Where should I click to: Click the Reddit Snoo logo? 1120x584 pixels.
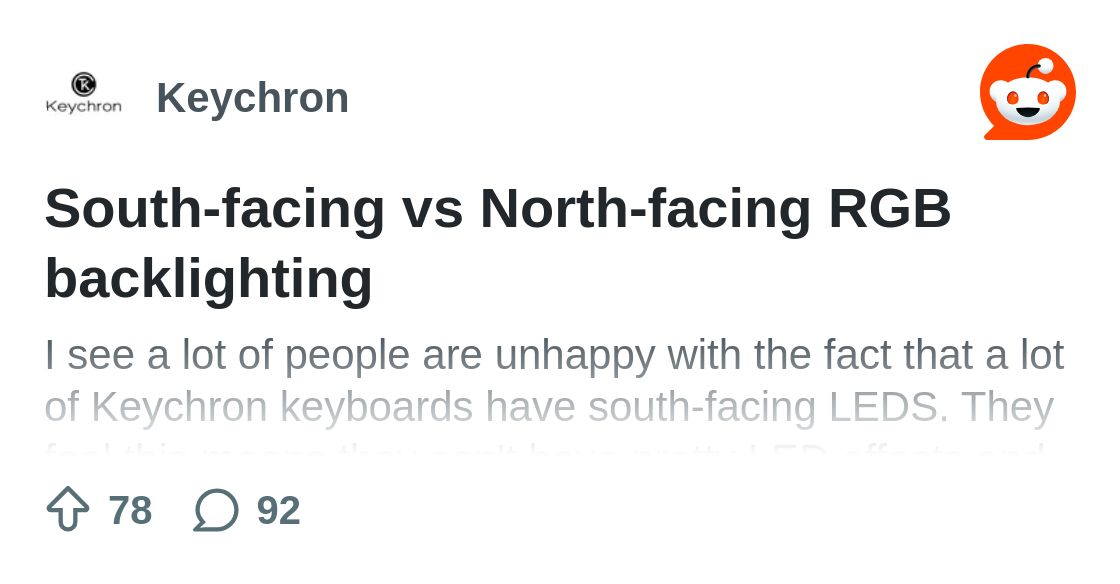(x=1027, y=91)
